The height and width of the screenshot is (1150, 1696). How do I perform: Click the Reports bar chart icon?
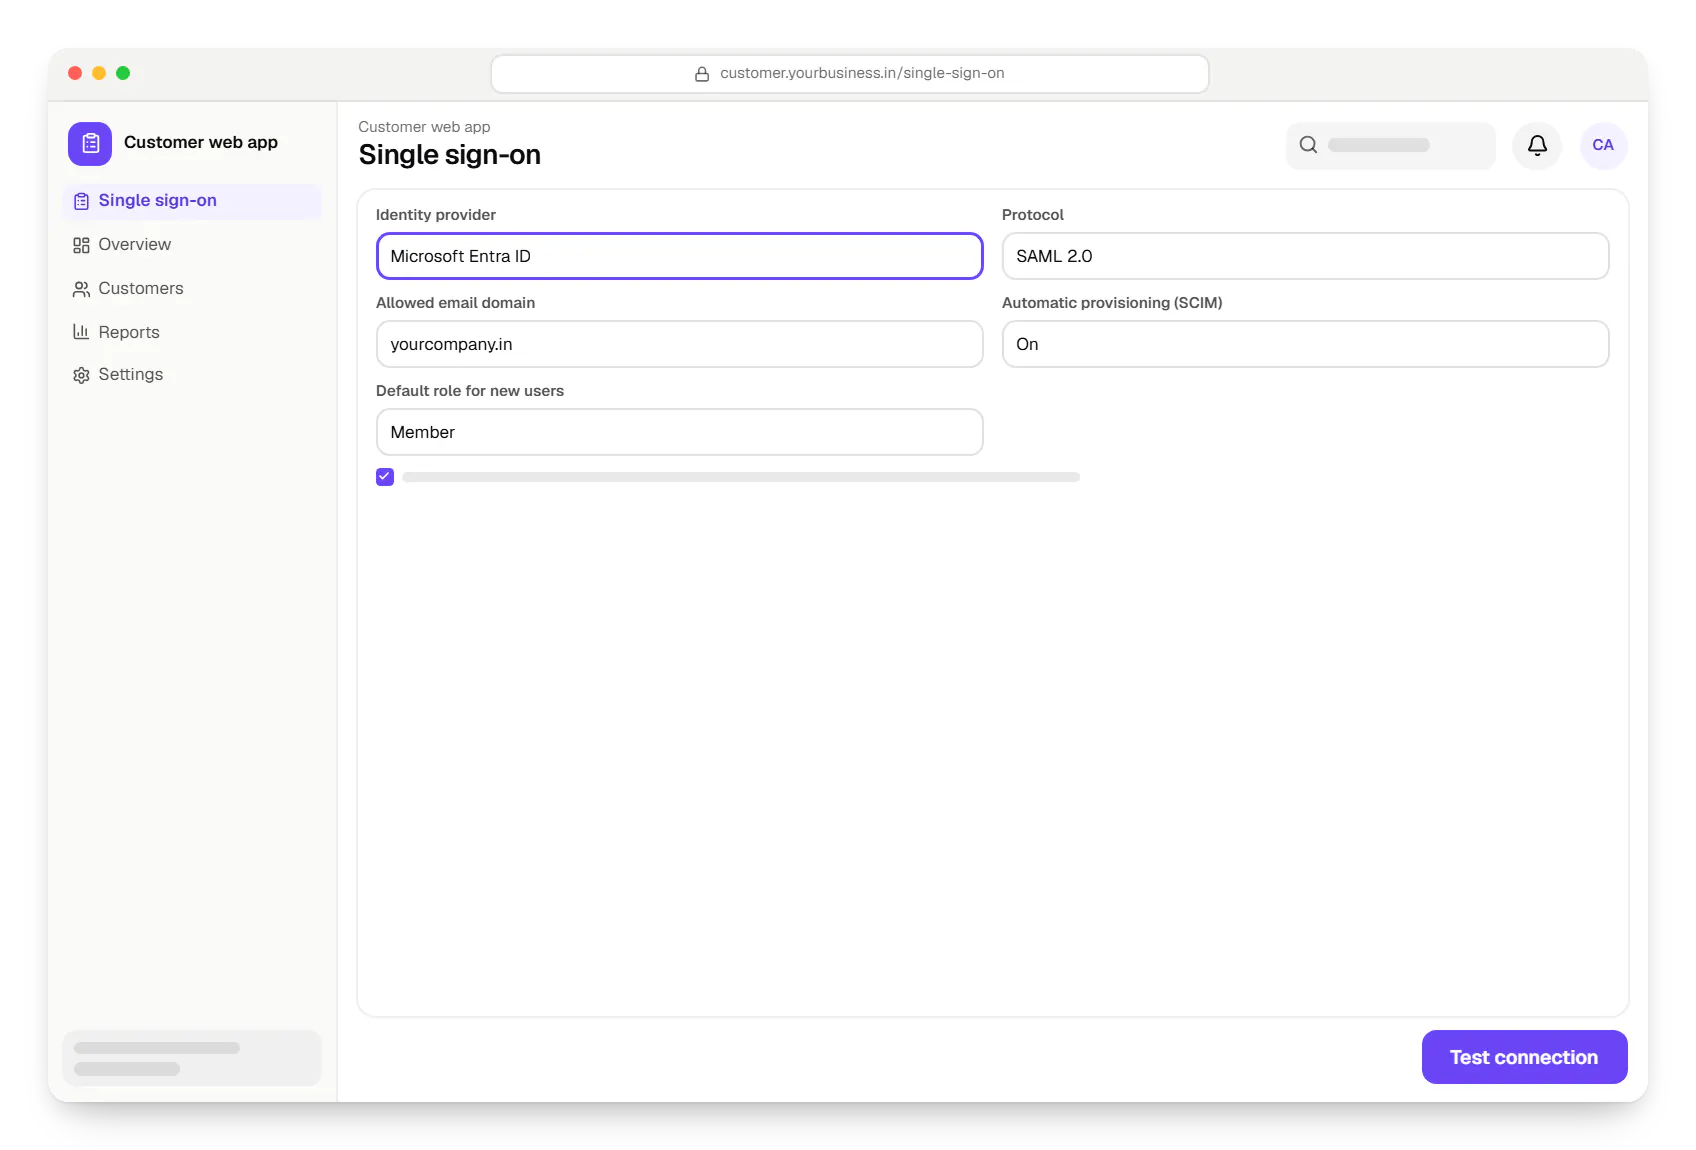click(x=81, y=332)
